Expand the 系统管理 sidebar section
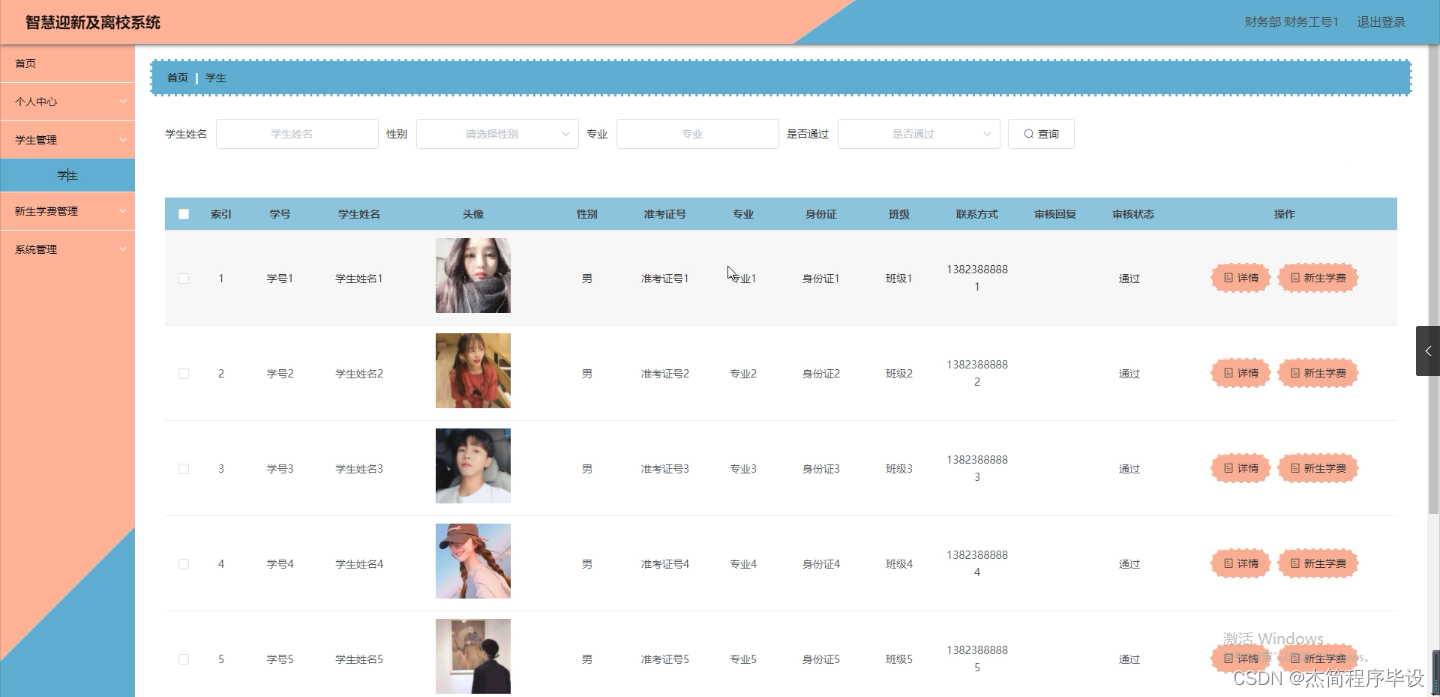The image size is (1440, 697). pos(67,249)
